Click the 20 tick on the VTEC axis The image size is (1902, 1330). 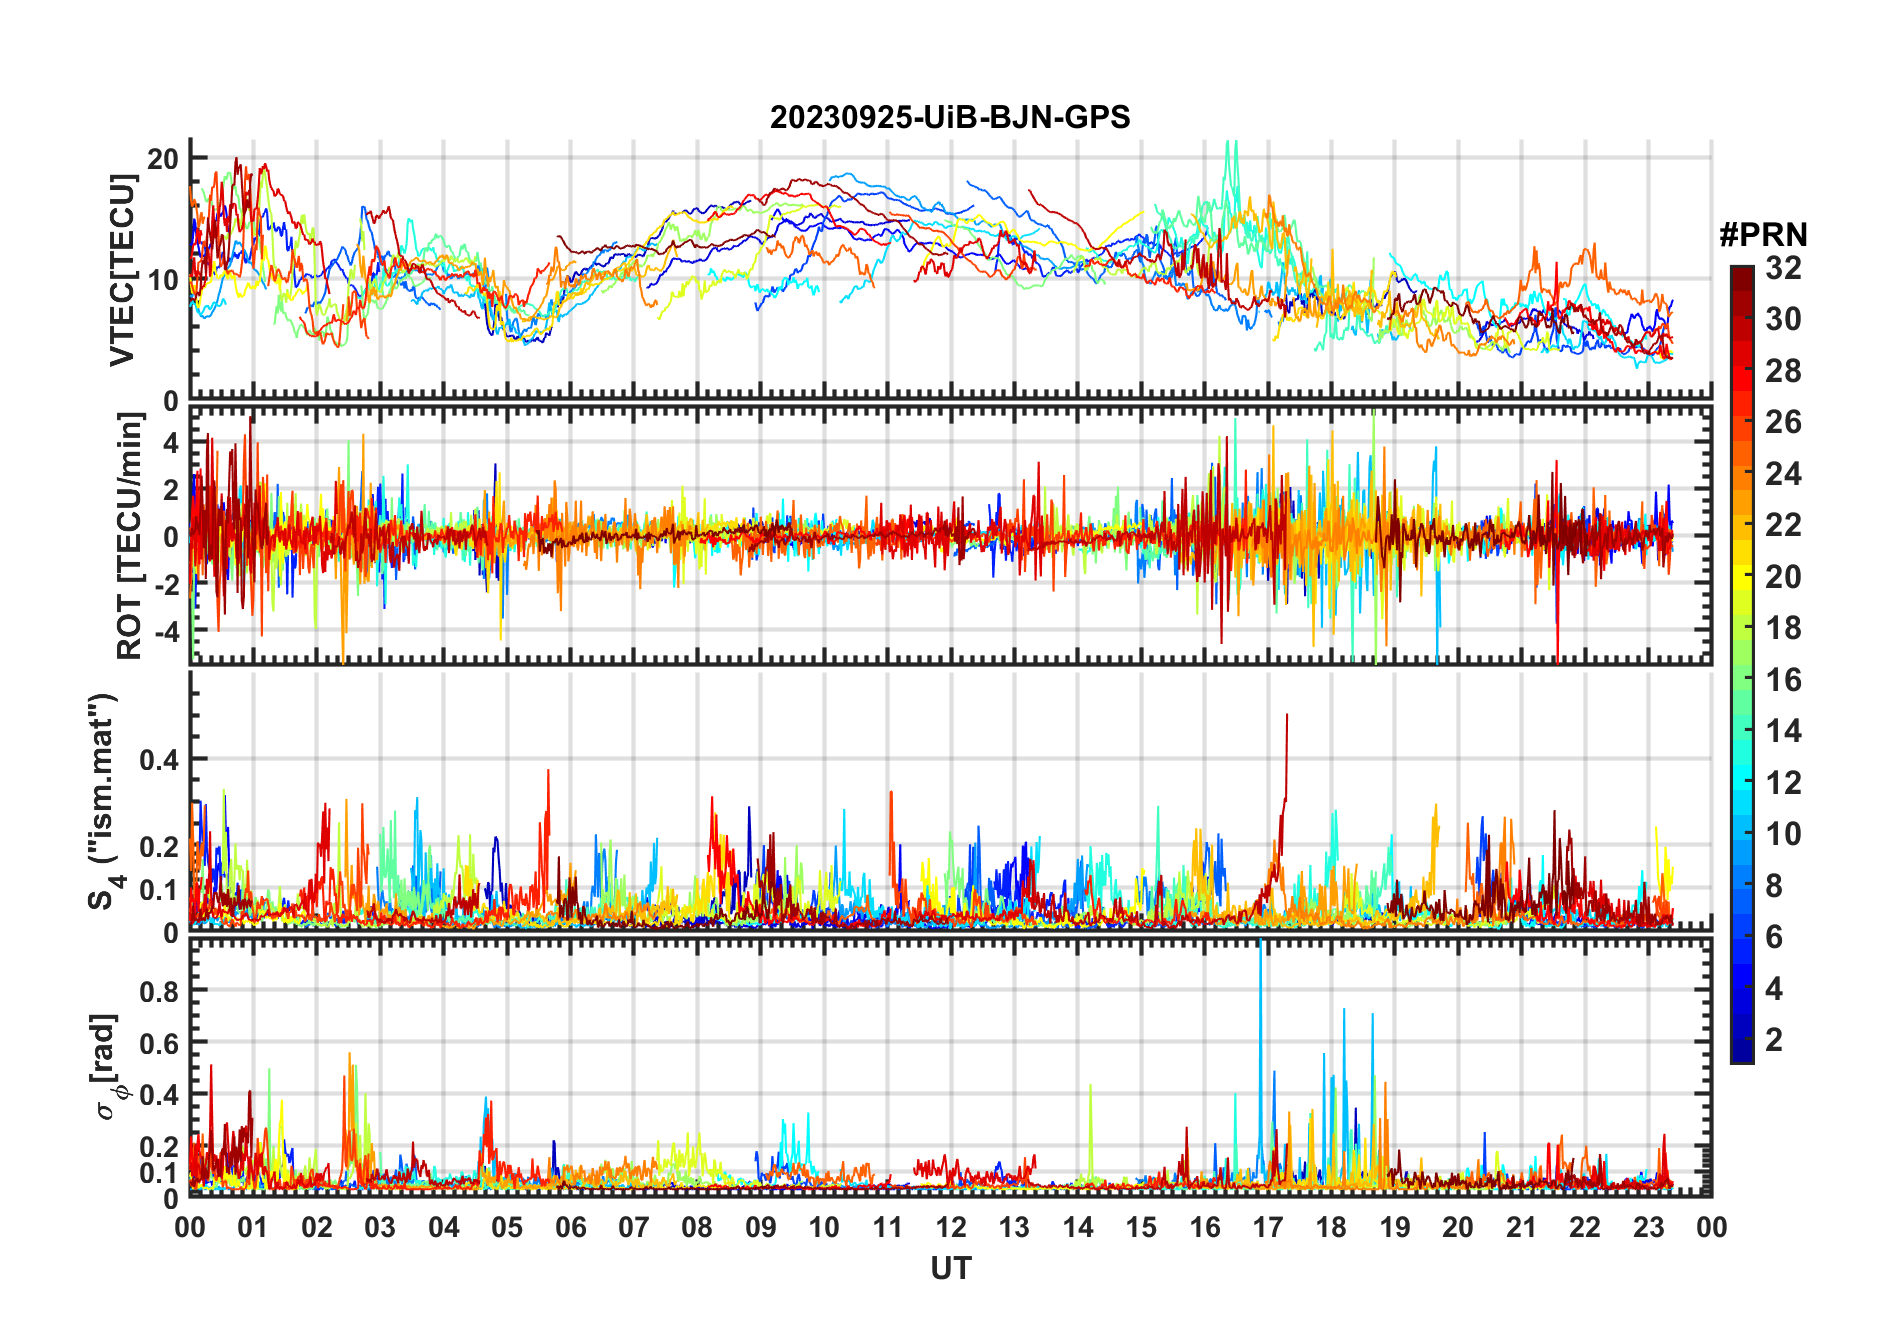163,158
